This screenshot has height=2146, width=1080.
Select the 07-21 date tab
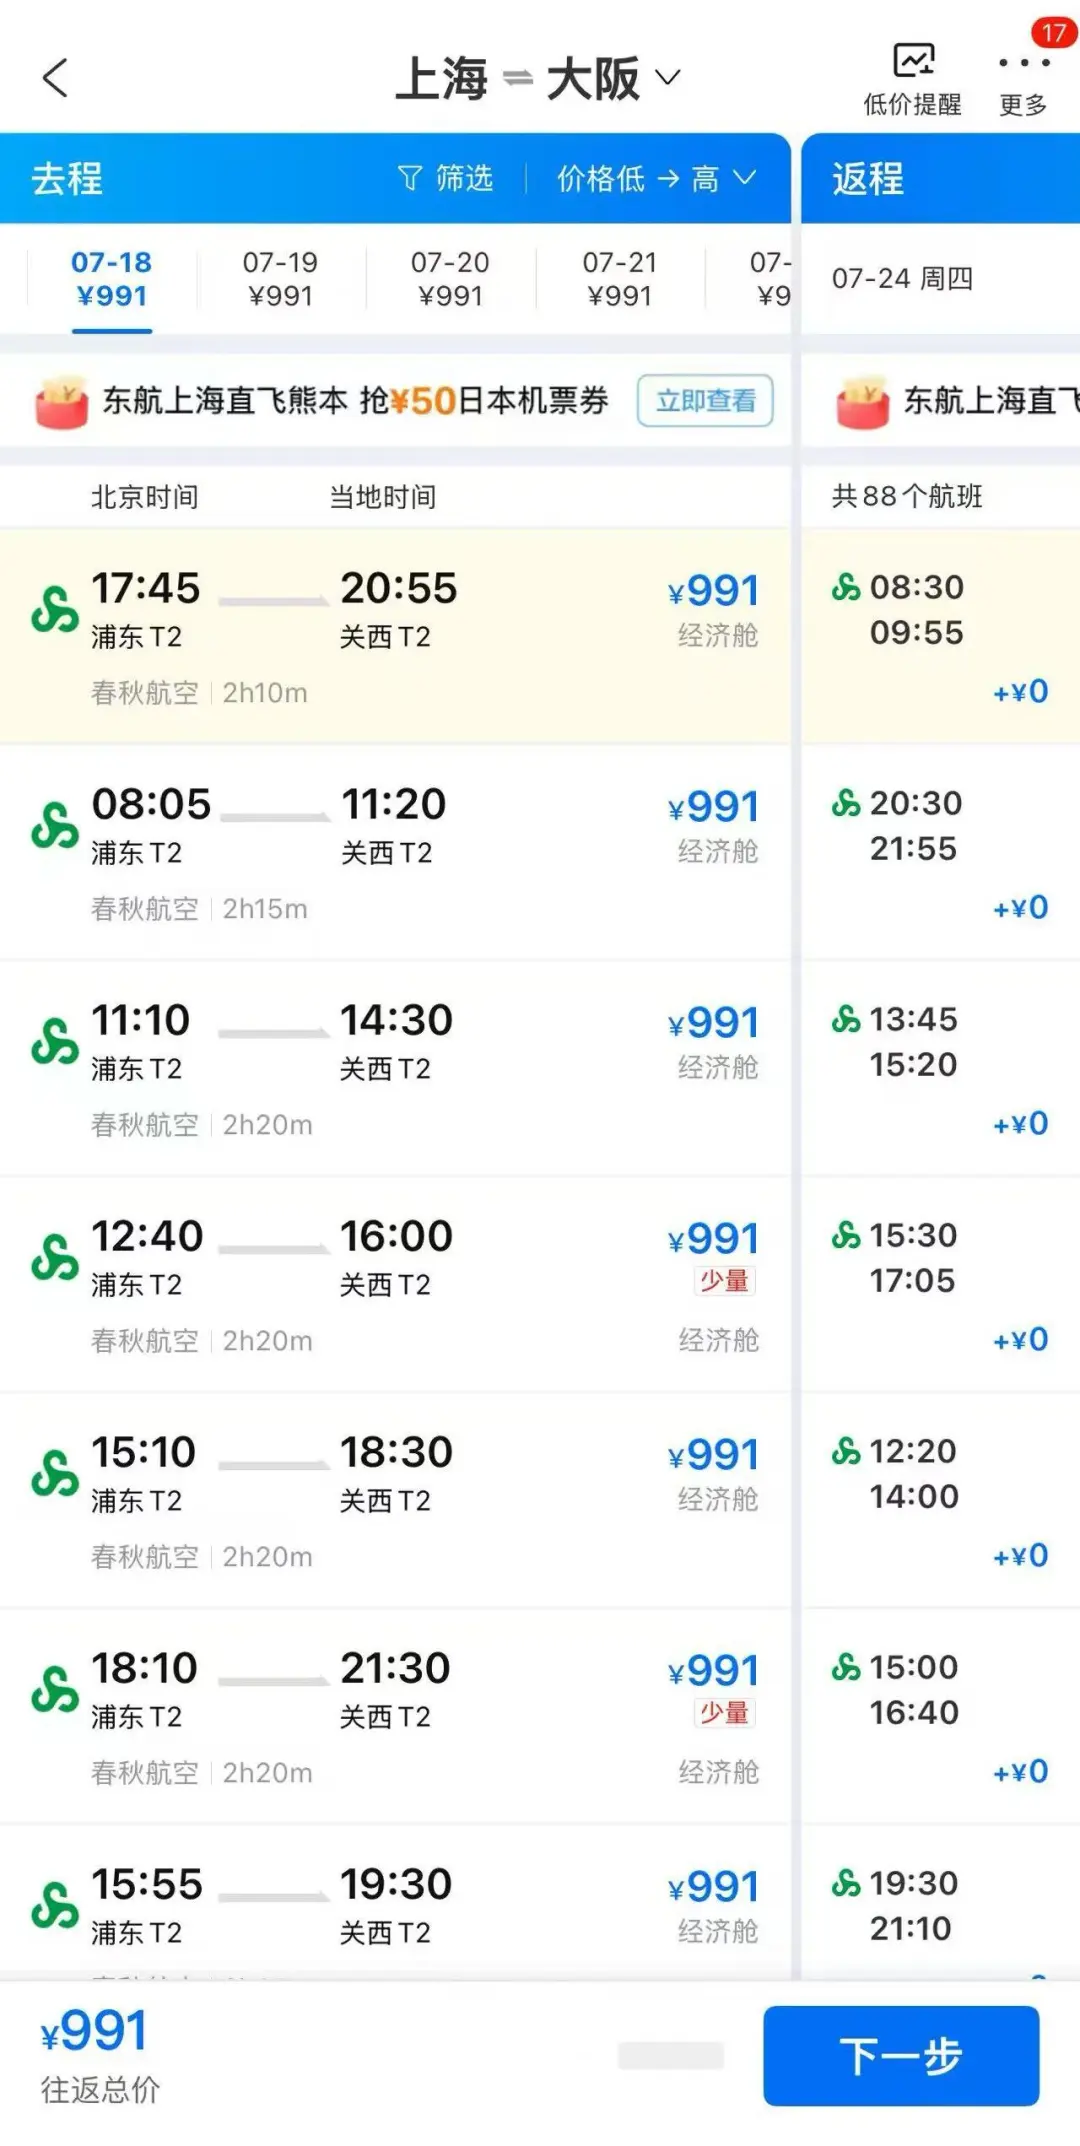point(619,279)
